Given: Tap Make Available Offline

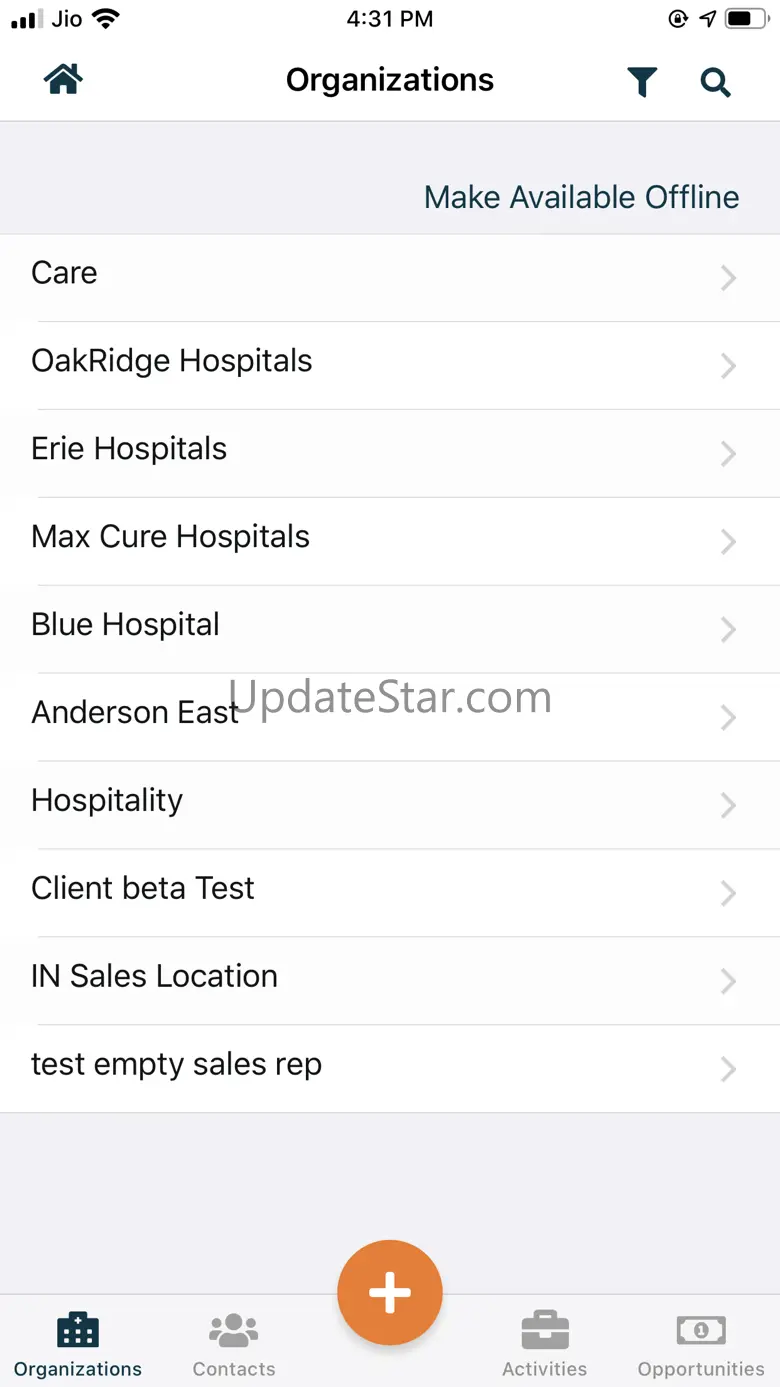Looking at the screenshot, I should [582, 197].
